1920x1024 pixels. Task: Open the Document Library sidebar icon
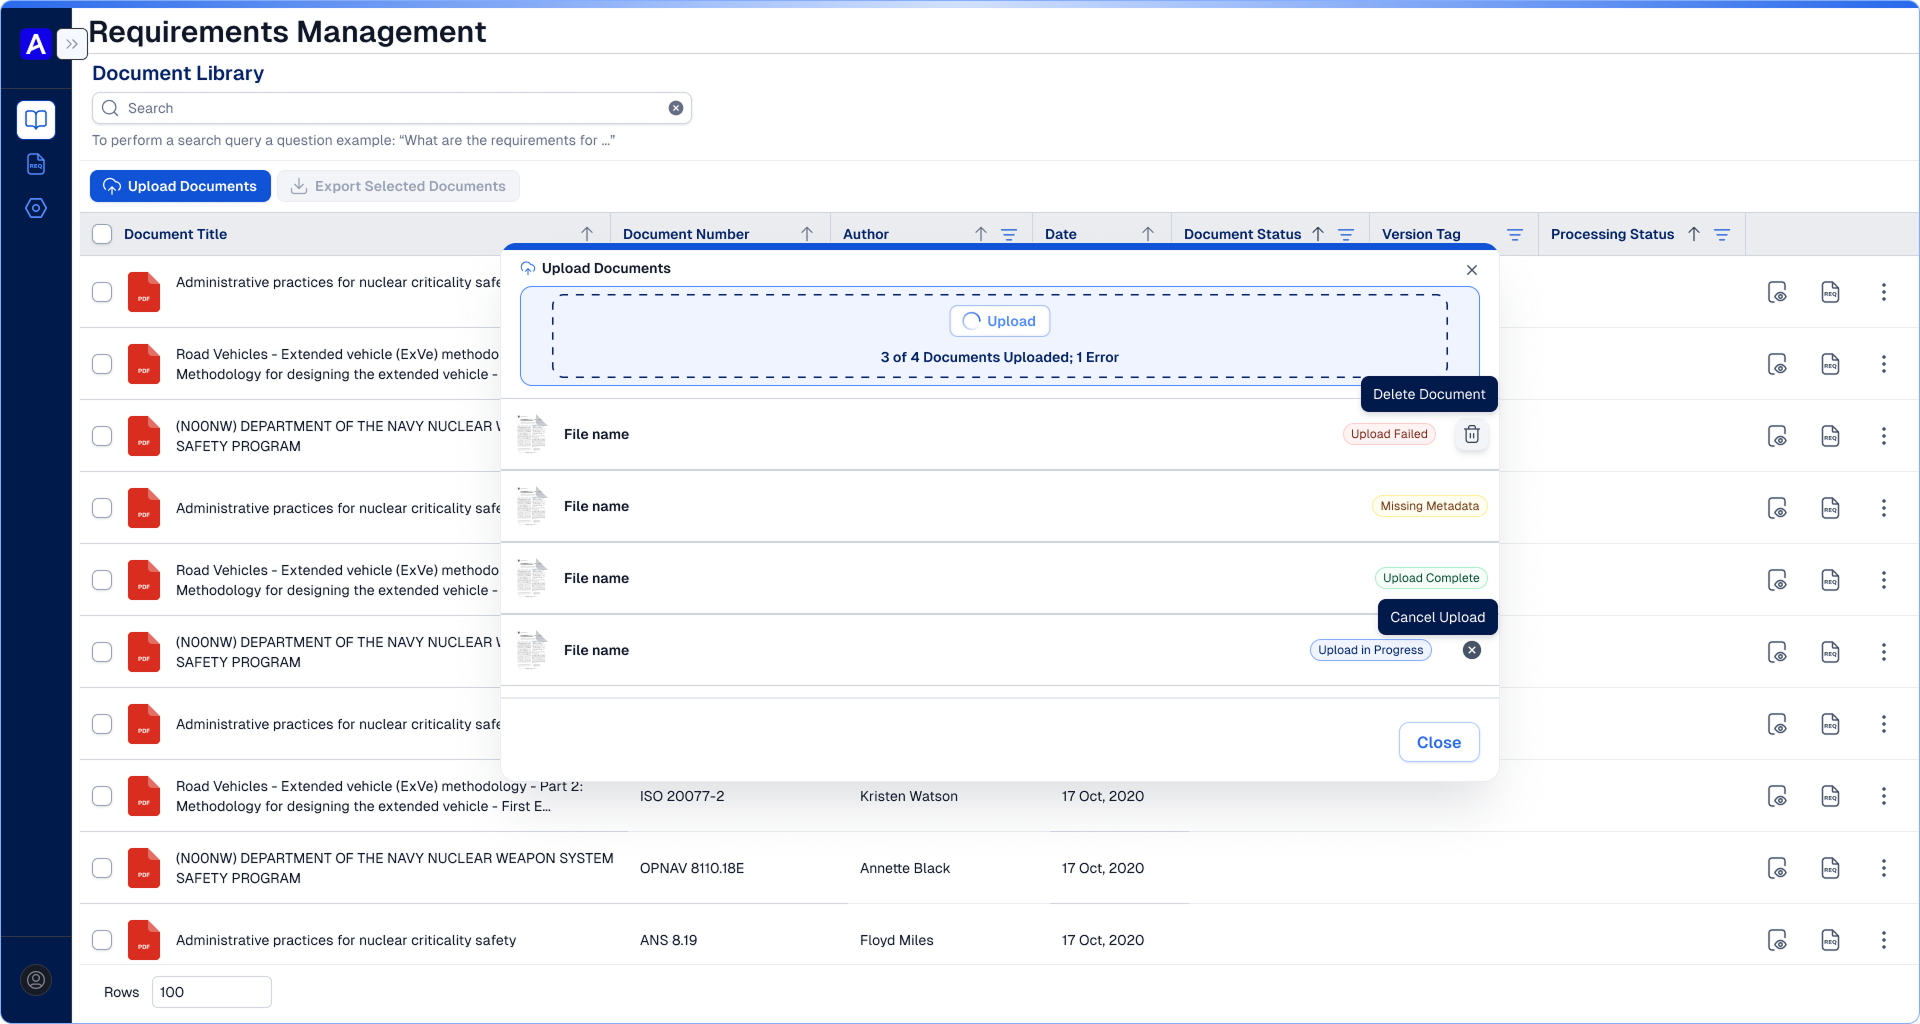(x=36, y=120)
